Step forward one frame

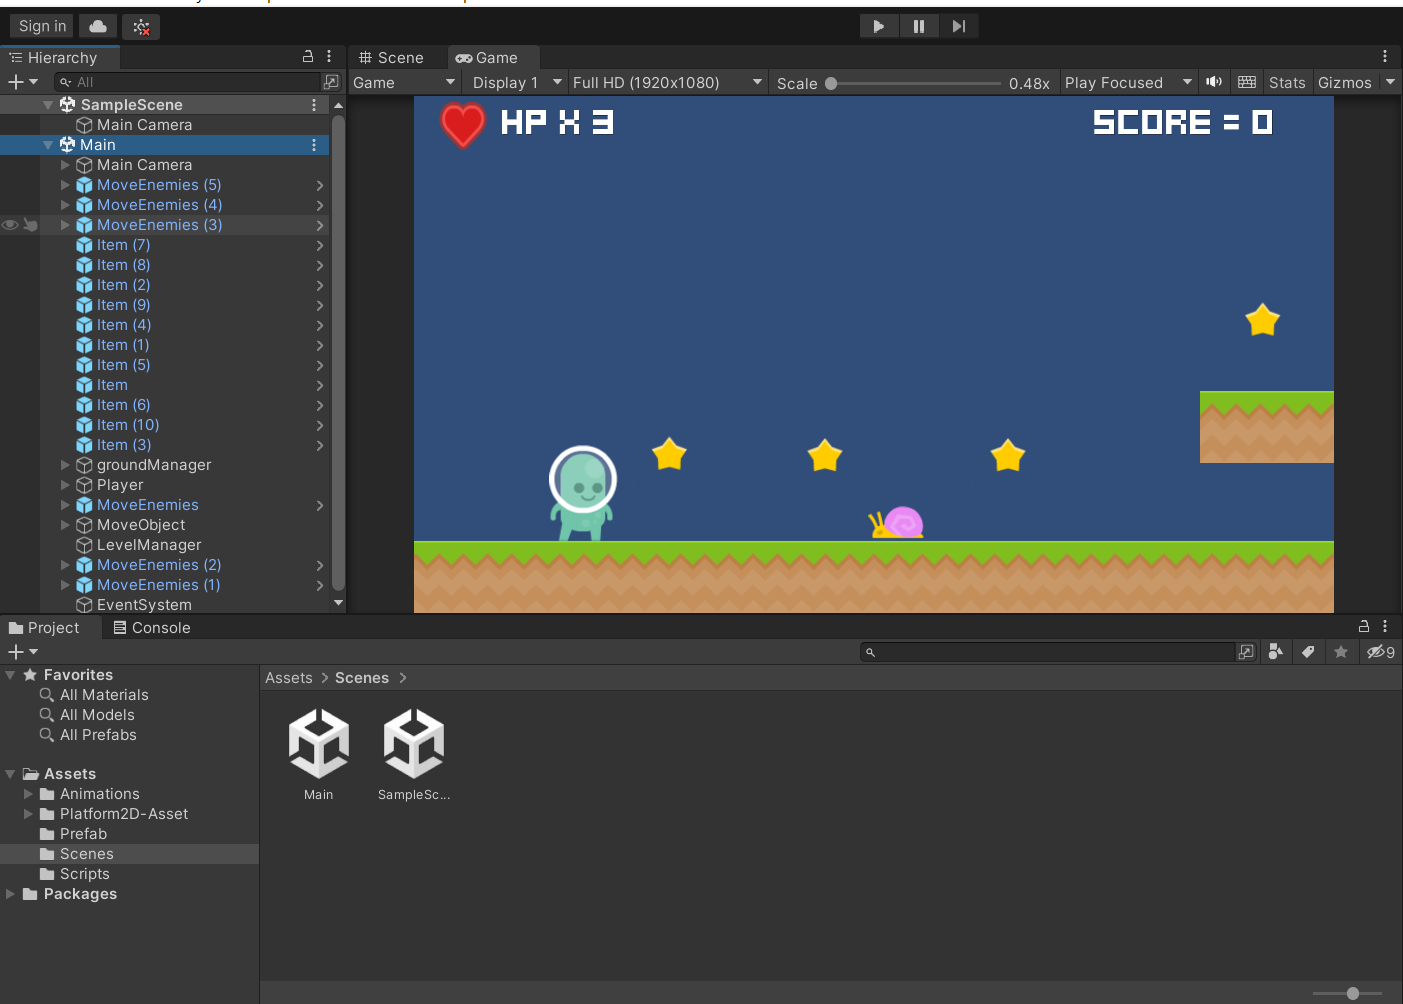click(959, 25)
